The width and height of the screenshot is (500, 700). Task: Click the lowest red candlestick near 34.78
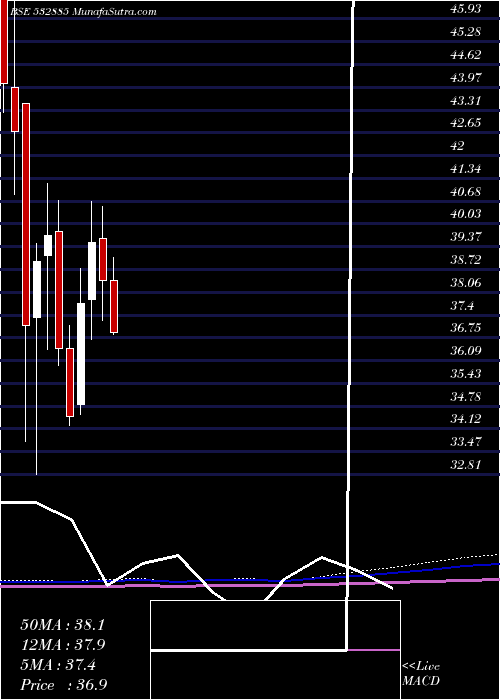tap(70, 382)
